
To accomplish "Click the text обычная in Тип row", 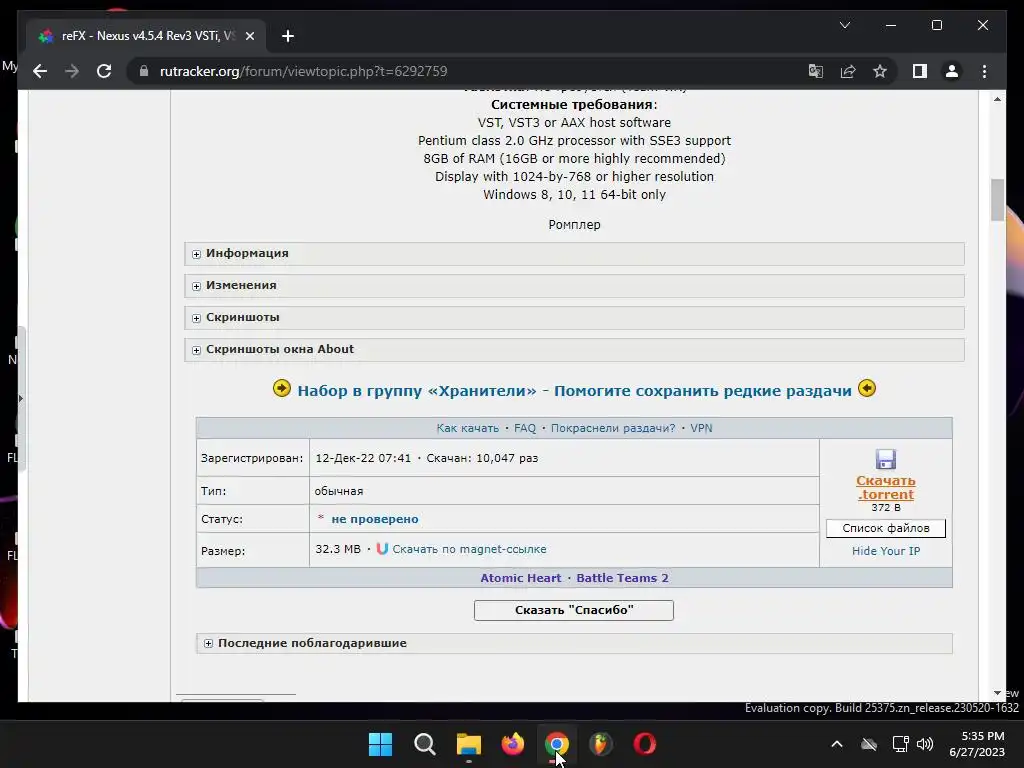I will (339, 491).
